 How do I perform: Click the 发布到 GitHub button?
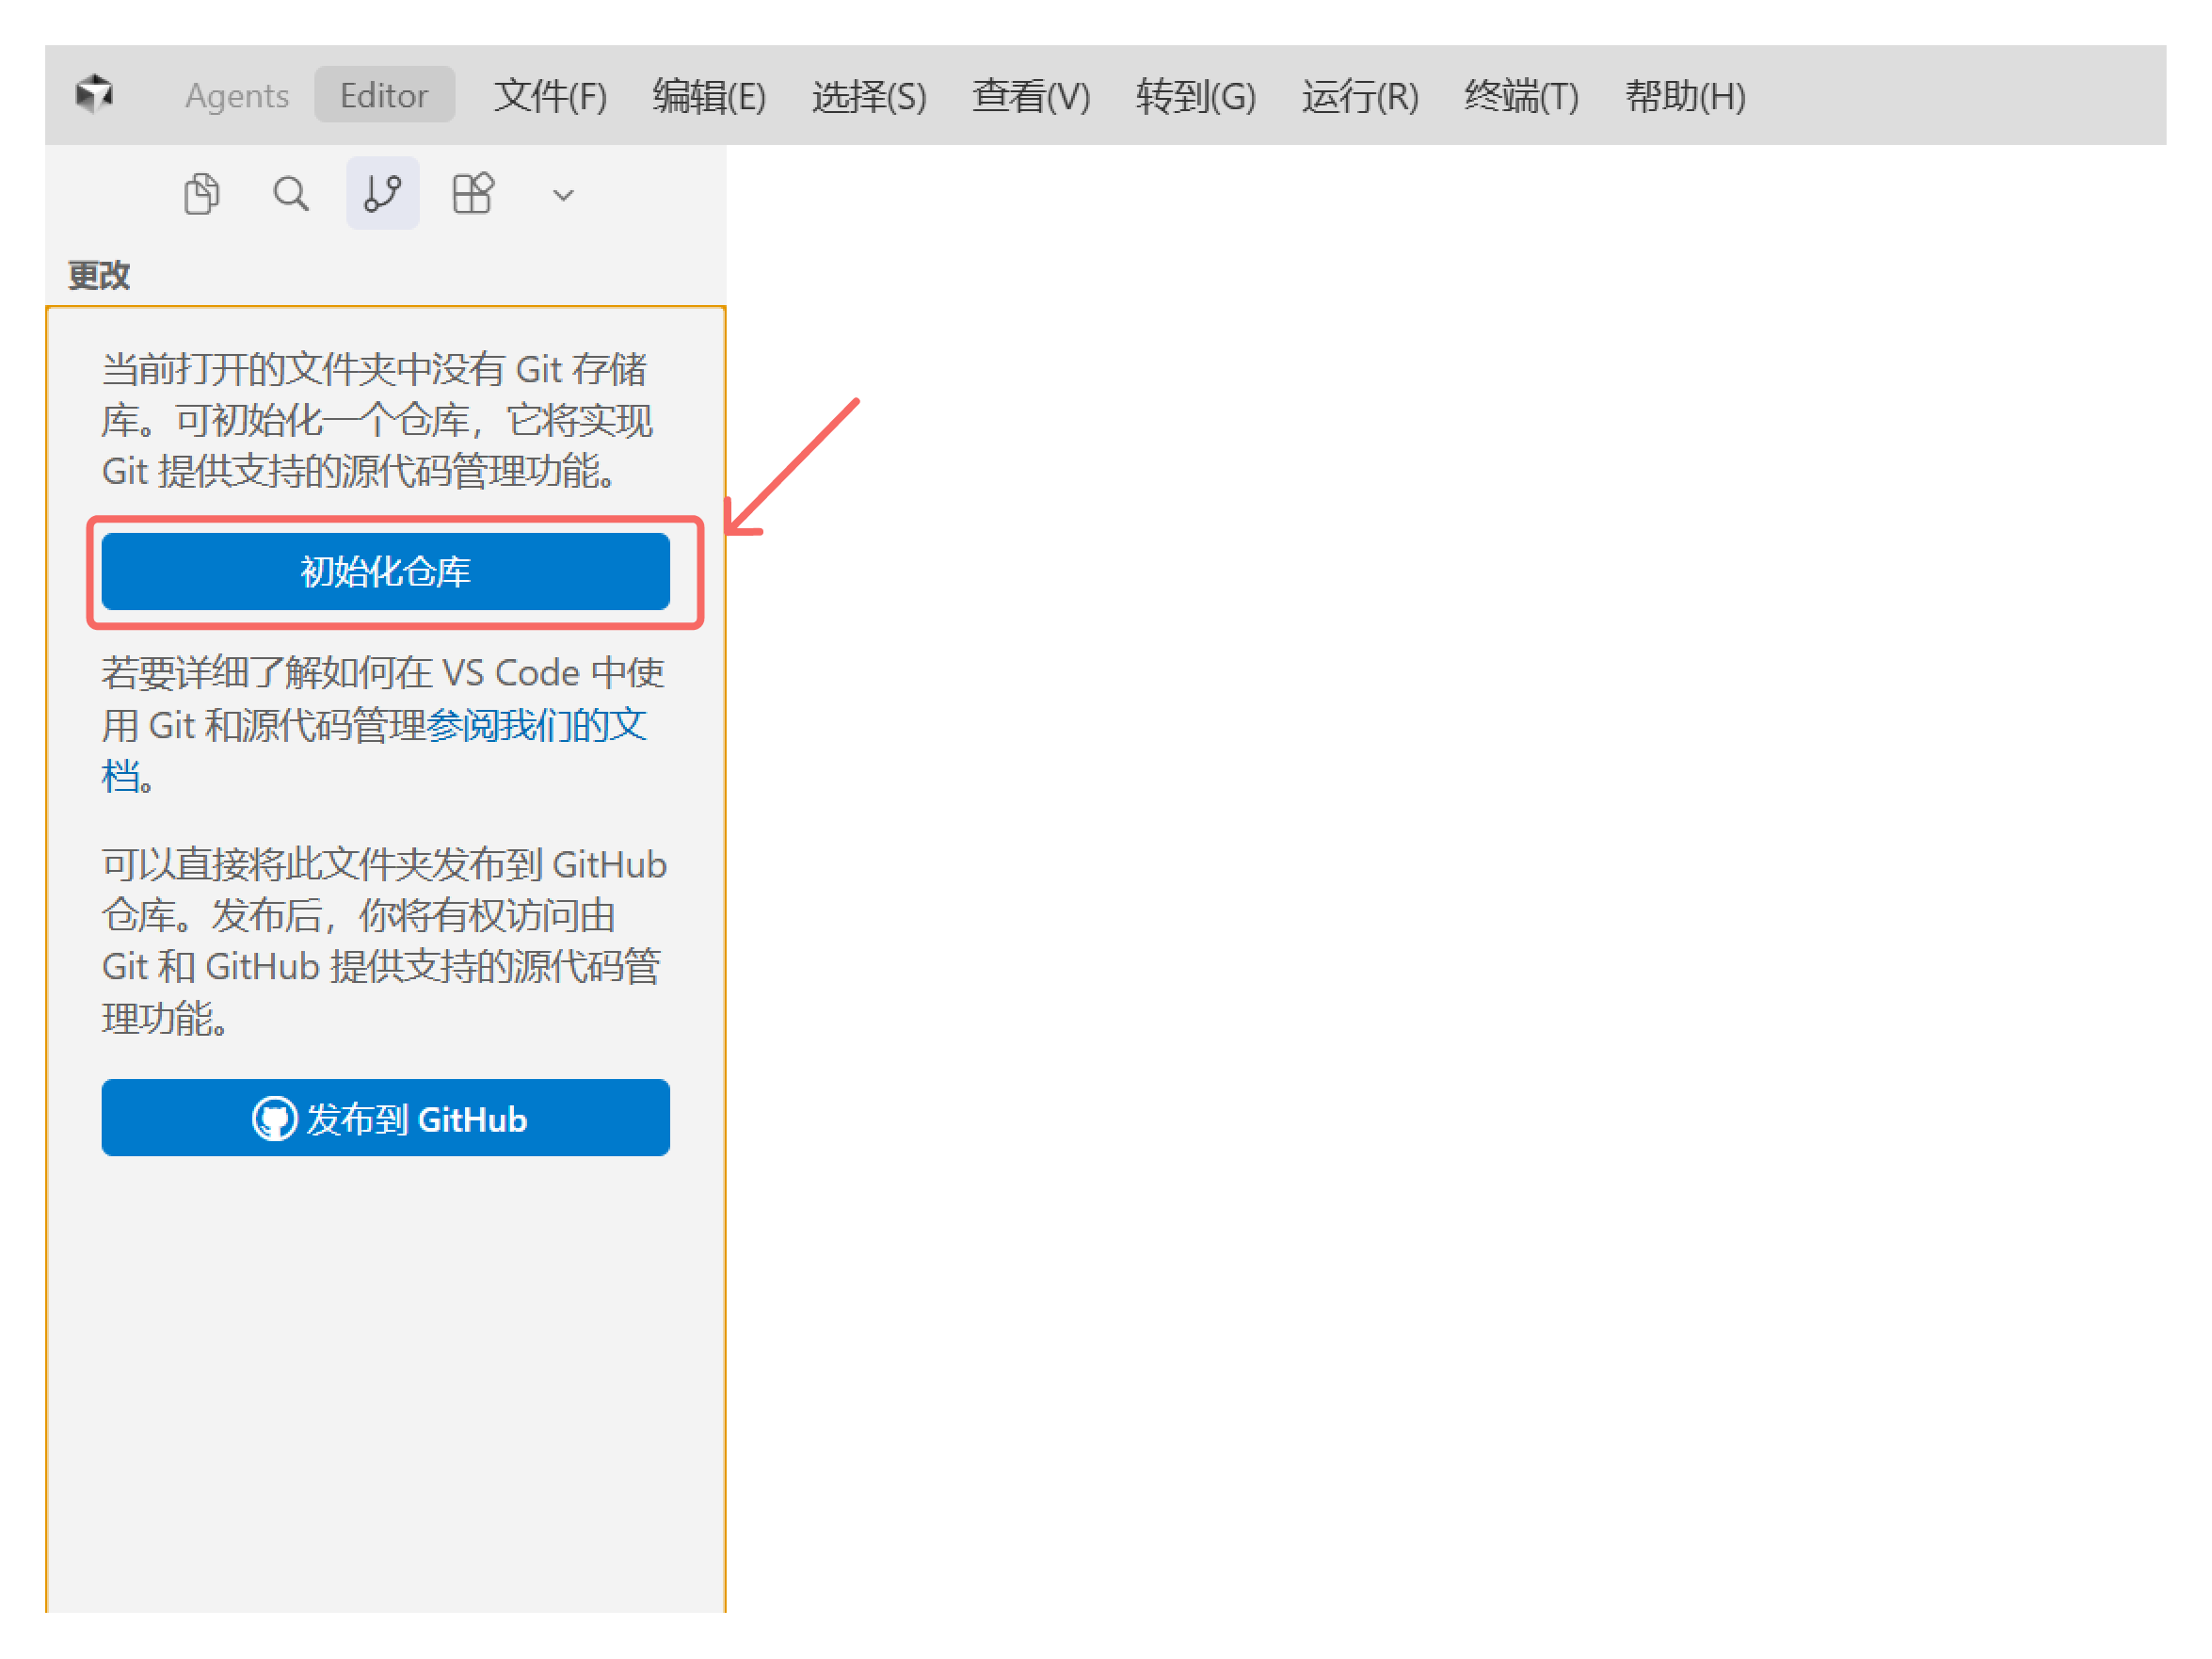coord(385,1119)
